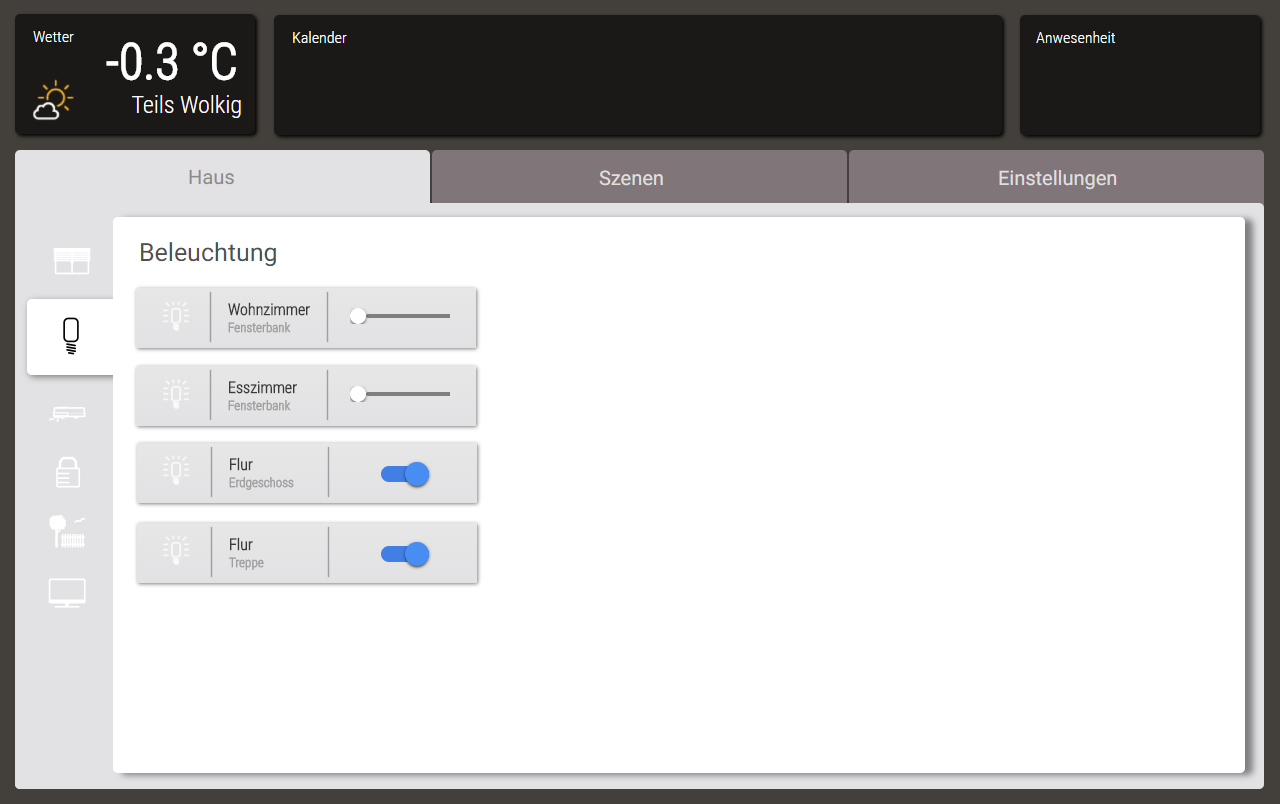
Task: Click the -0.3 °C temperature reading
Action: coord(172,63)
